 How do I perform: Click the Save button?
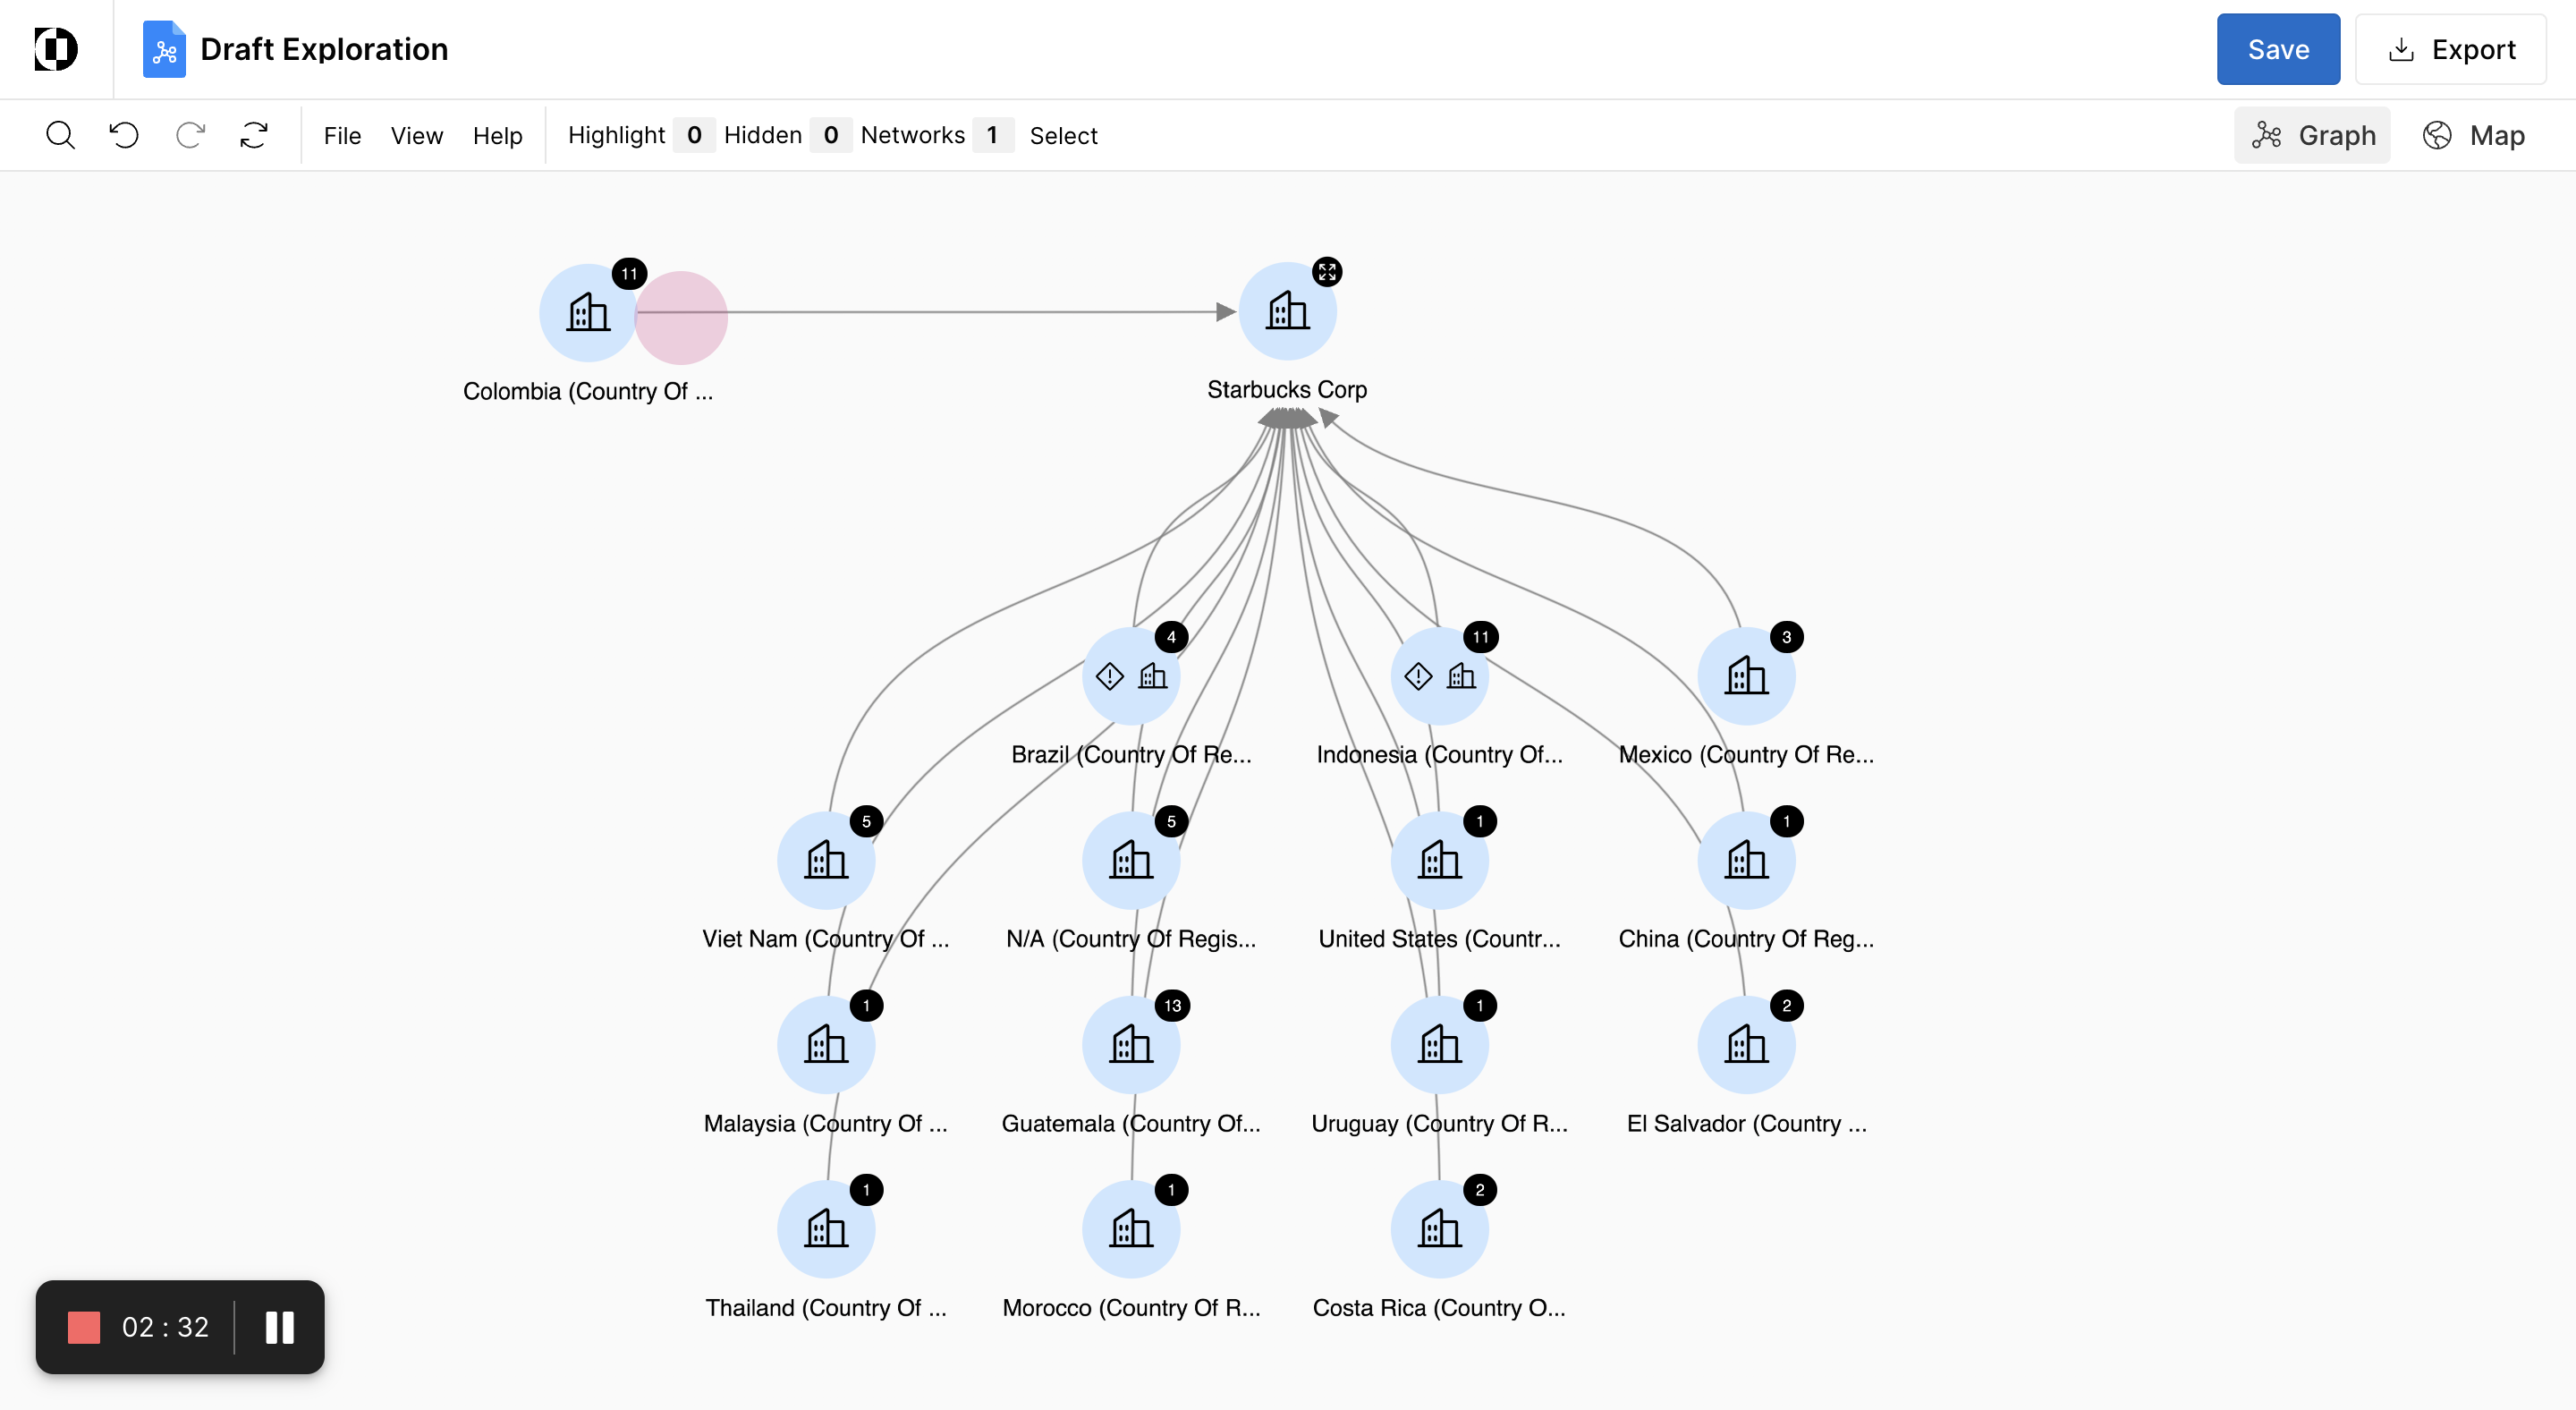click(2277, 49)
